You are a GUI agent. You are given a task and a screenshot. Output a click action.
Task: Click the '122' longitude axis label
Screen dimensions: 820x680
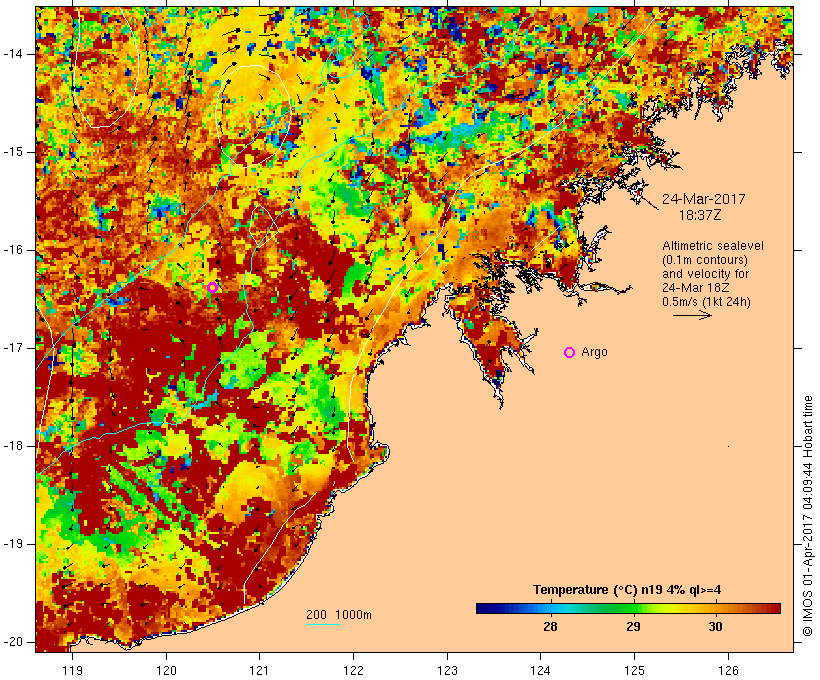(x=353, y=670)
